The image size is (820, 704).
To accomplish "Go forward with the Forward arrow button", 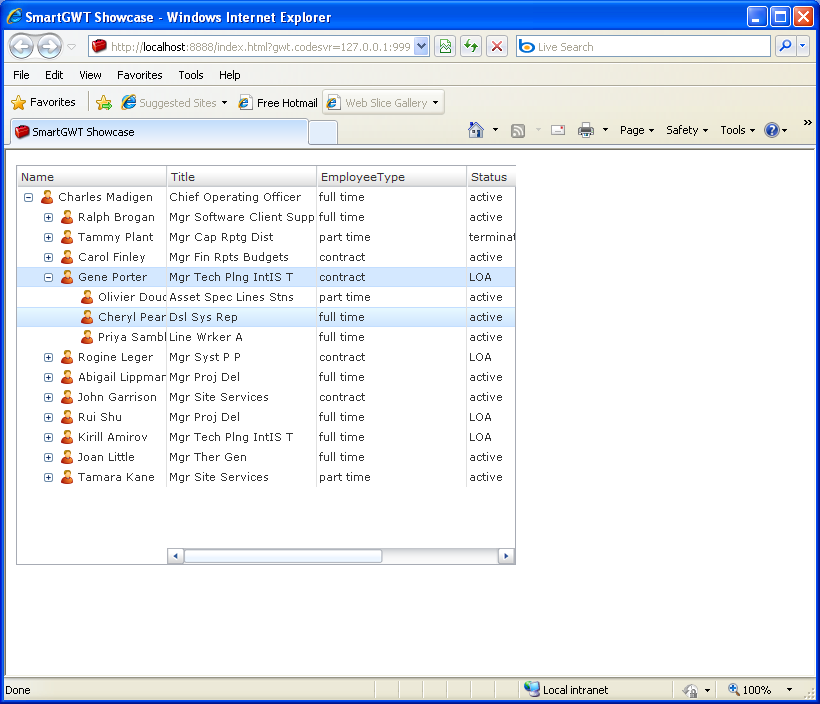I will pos(50,47).
